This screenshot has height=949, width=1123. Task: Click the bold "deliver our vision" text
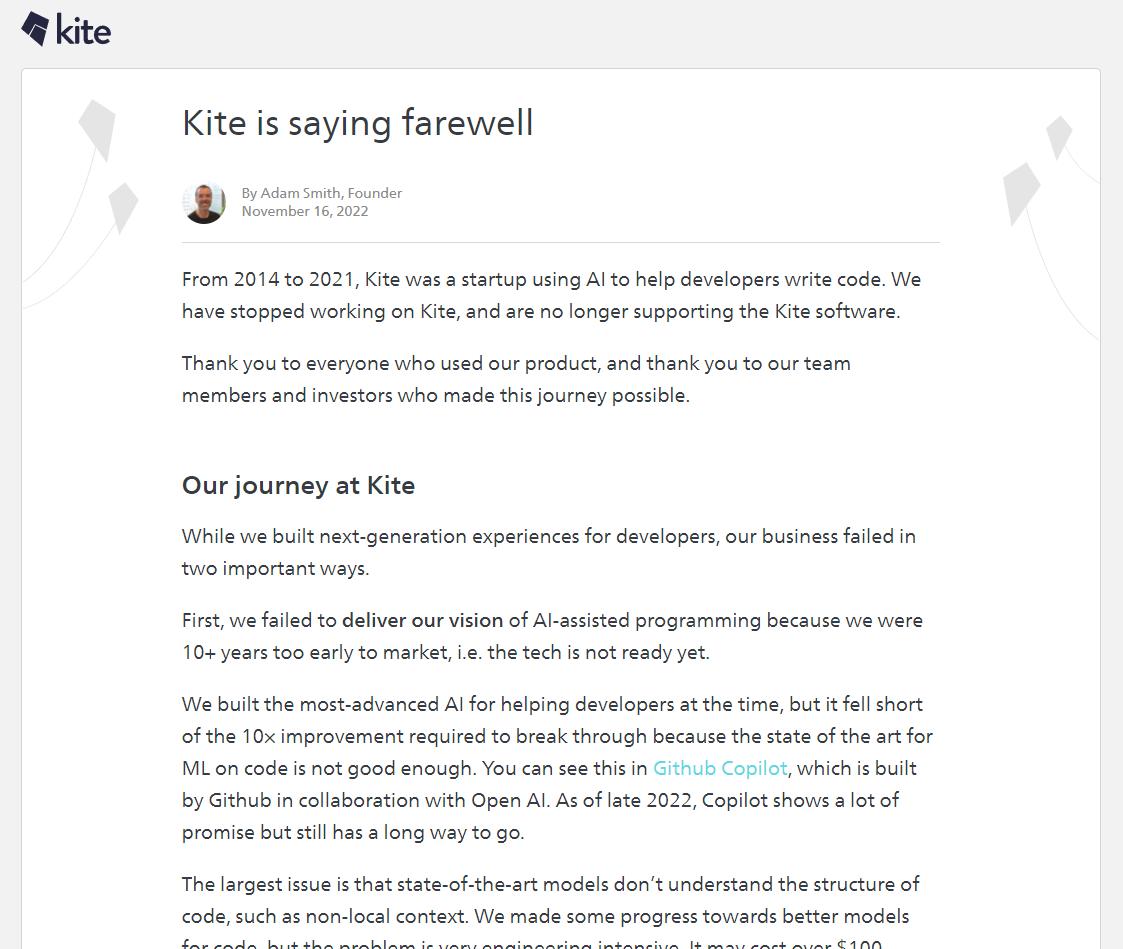click(x=422, y=620)
